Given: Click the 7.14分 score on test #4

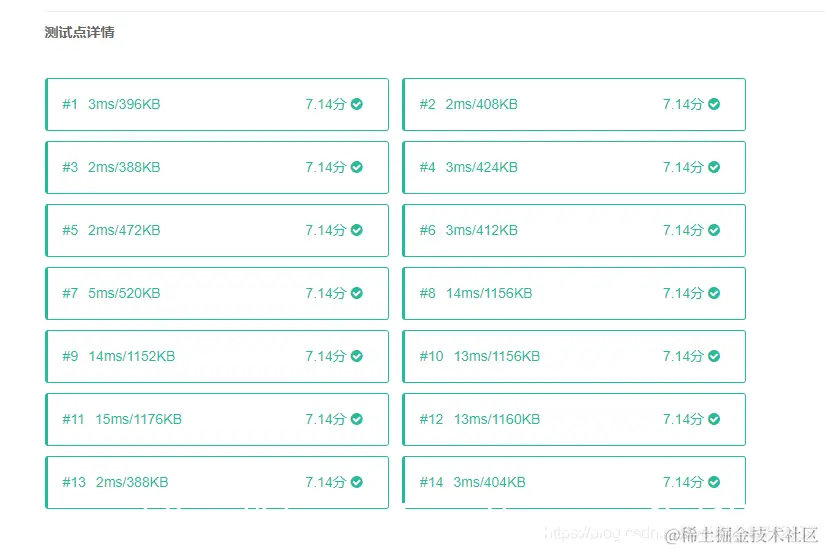Looking at the screenshot, I should (683, 167).
